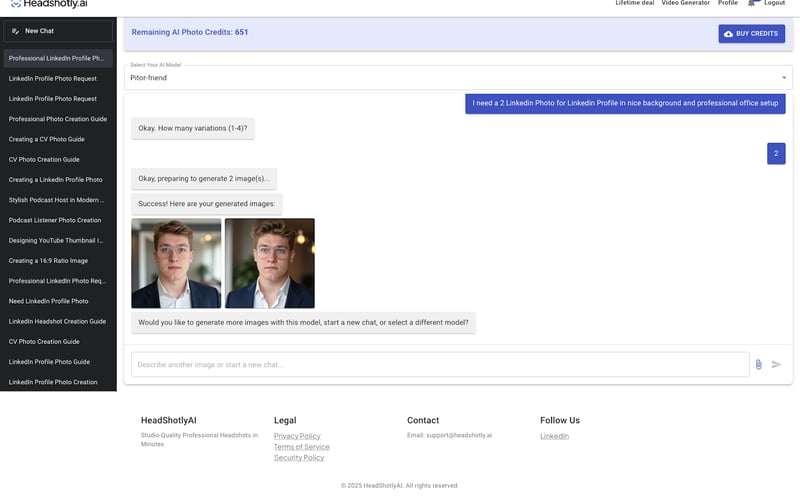The image size is (800, 500).
Task: Click 'Would you like to generate more images' message
Action: click(x=303, y=323)
